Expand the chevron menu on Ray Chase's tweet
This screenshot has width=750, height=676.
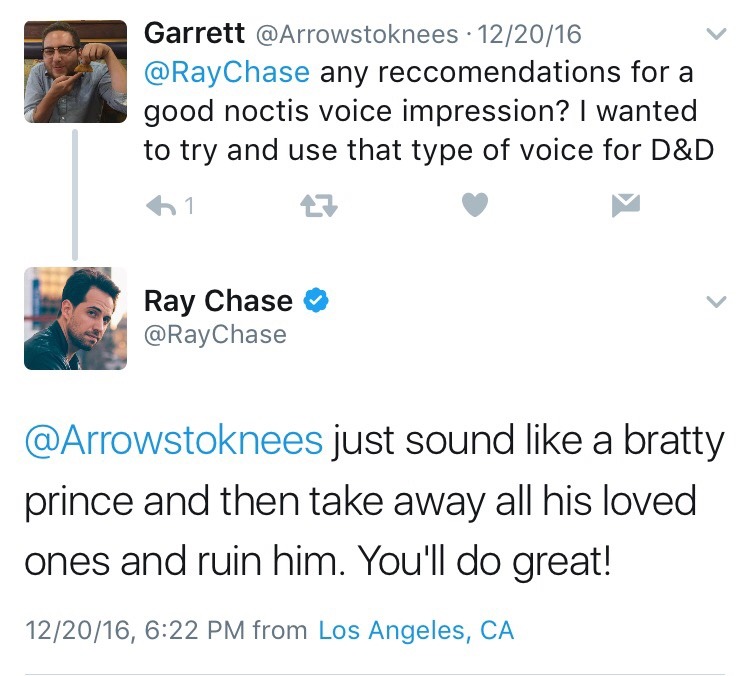[716, 301]
